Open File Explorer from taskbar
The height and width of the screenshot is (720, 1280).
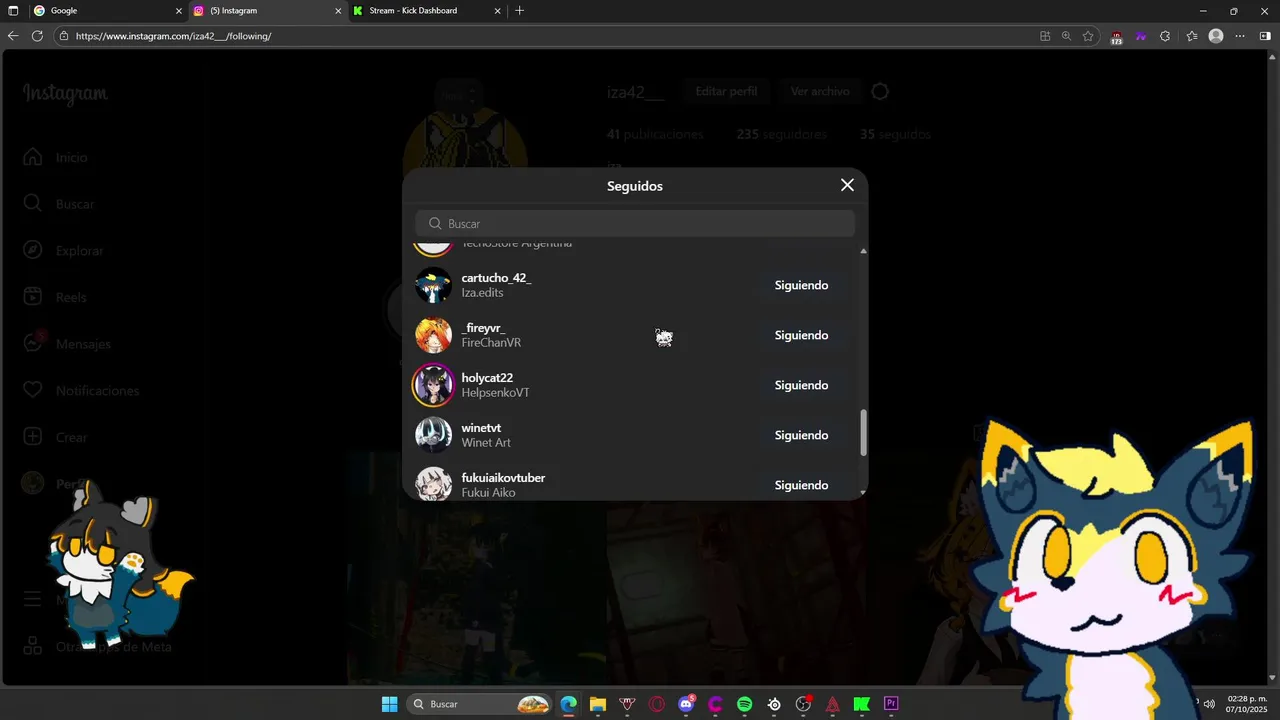coord(598,704)
